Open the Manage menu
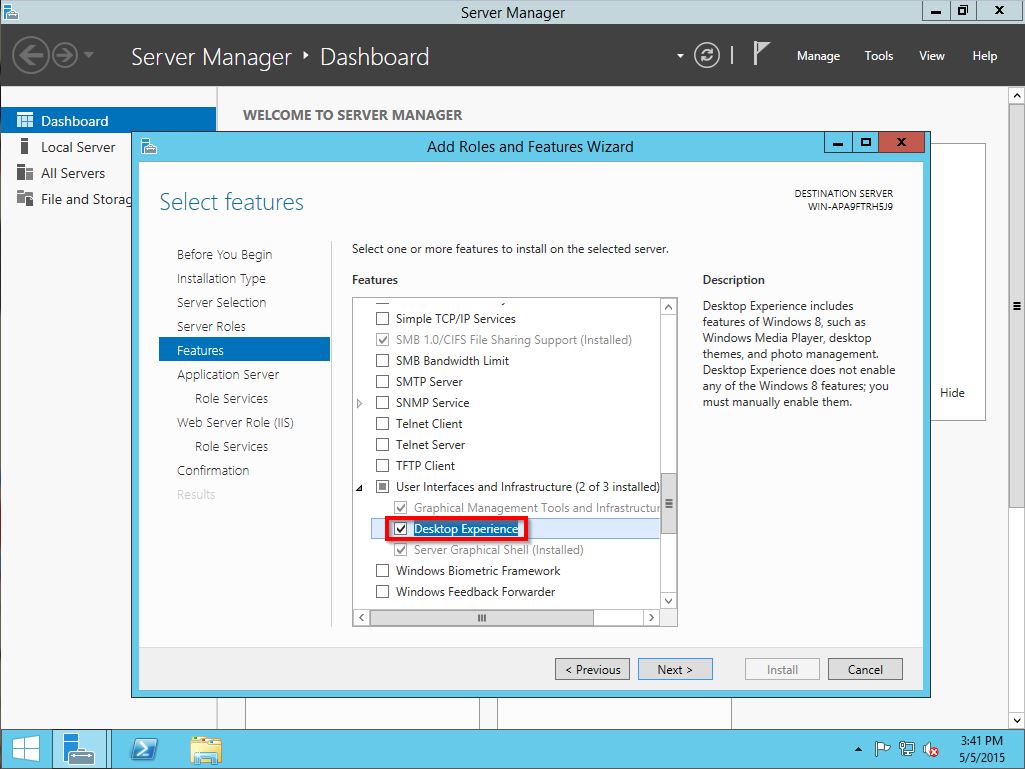 [x=818, y=56]
